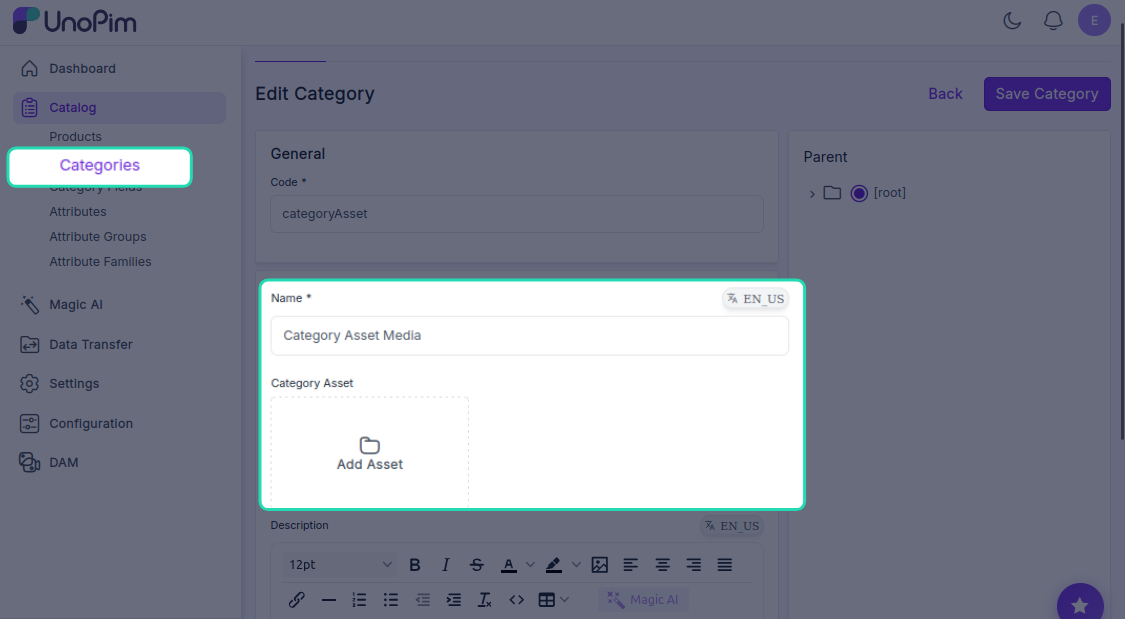Click the Name field EN_US locale badge
1125x619 pixels.
coord(755,299)
